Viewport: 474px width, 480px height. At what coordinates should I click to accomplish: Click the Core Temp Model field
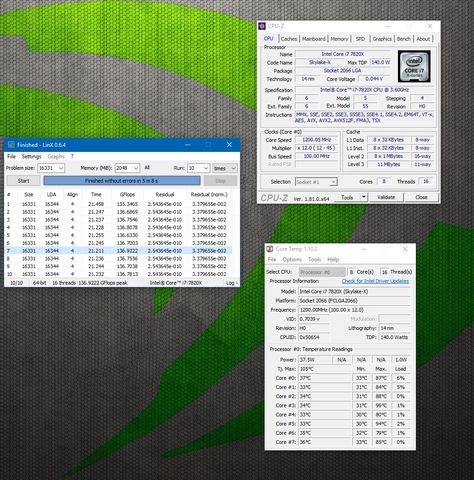coord(354,291)
